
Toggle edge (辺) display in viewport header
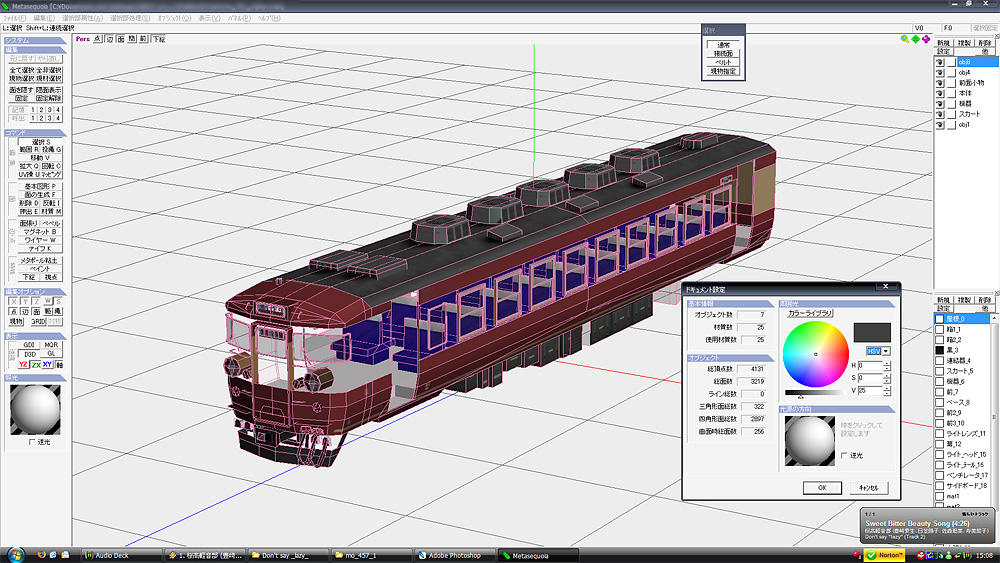(x=109, y=39)
